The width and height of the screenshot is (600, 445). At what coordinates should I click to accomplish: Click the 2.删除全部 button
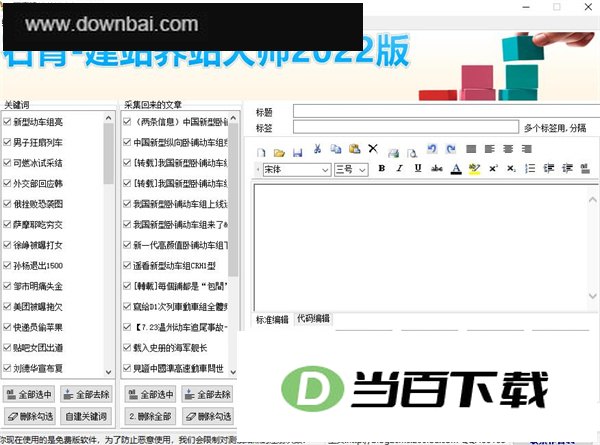150,416
